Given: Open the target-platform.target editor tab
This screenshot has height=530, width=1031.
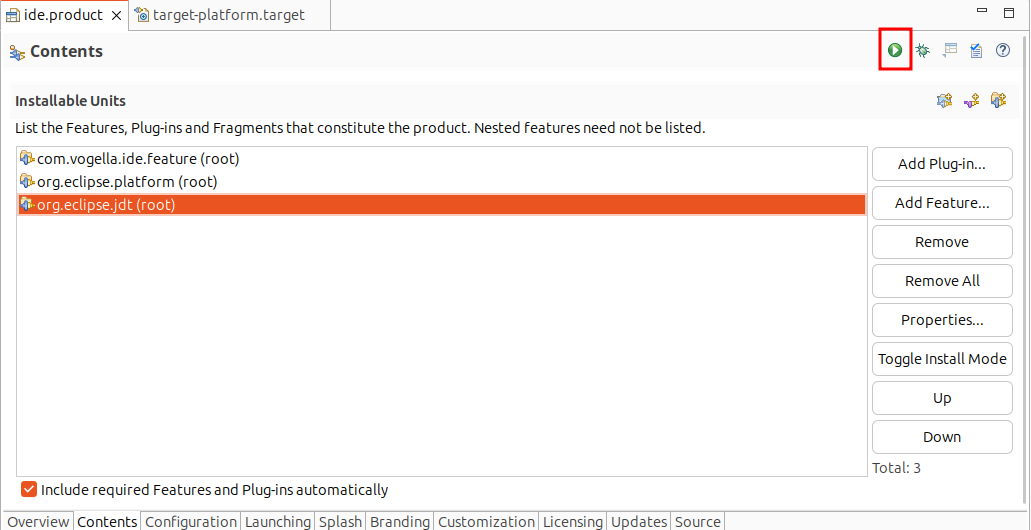Looking at the screenshot, I should (x=229, y=15).
